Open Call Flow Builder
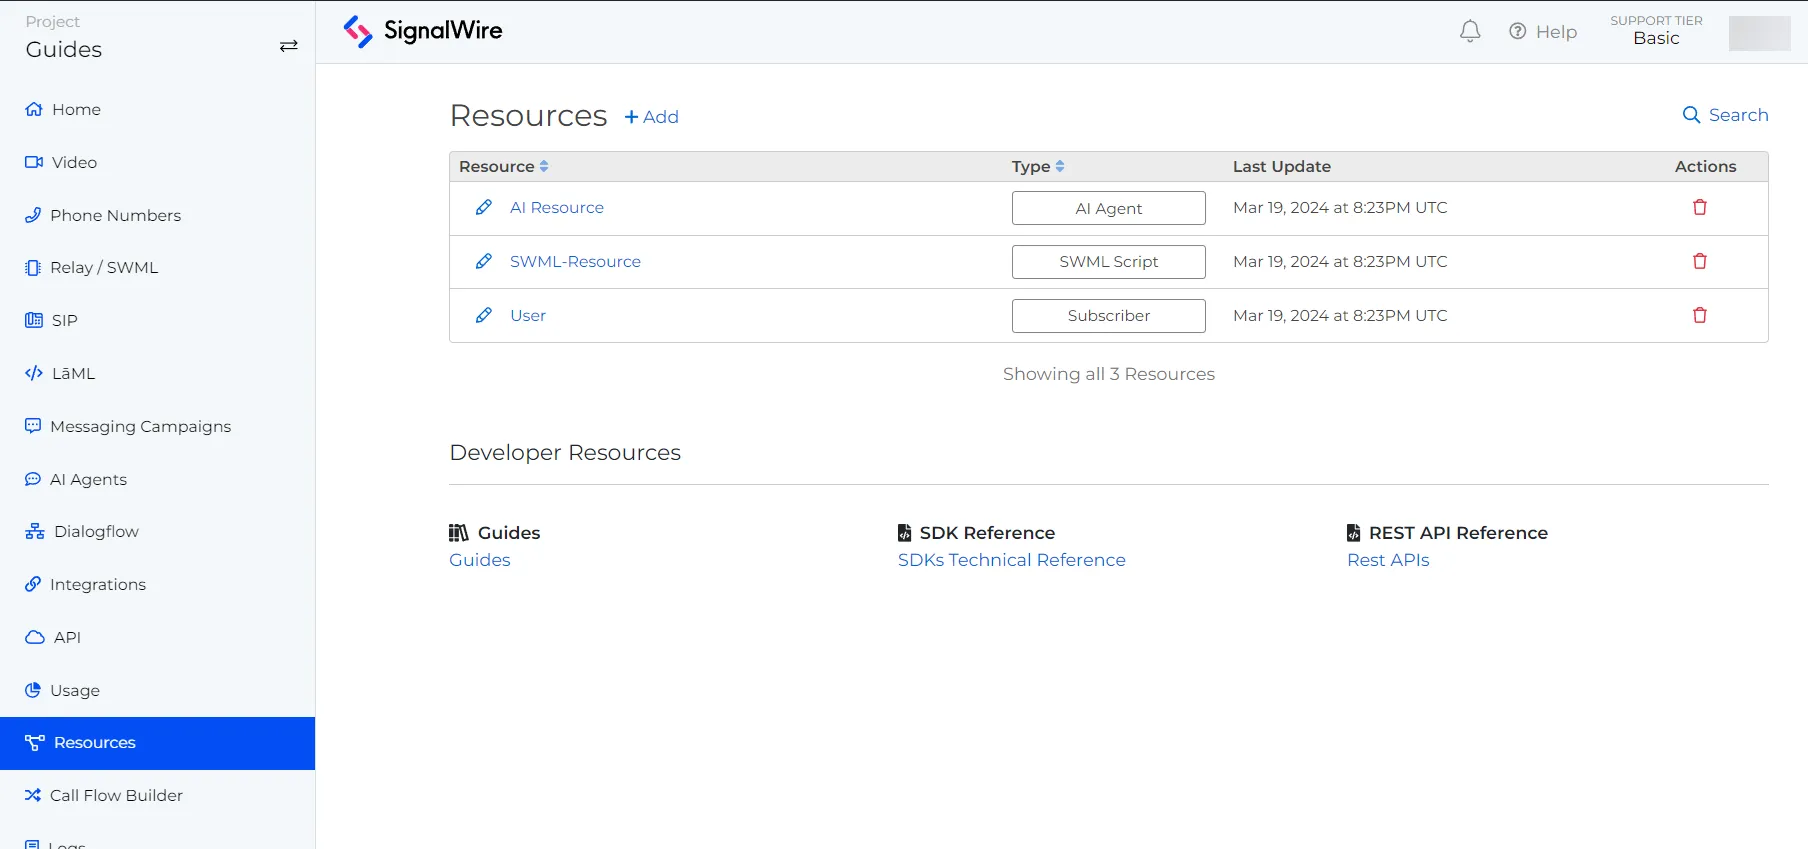 tap(158, 795)
